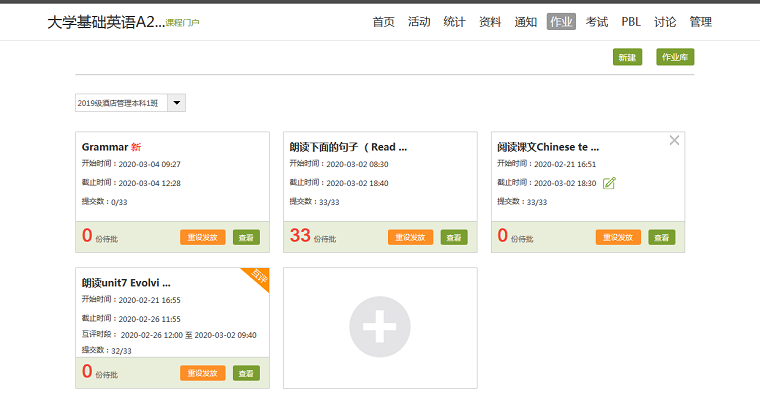Switch to PBL tab
Screen dimensions: 760x396
pyautogui.click(x=631, y=22)
